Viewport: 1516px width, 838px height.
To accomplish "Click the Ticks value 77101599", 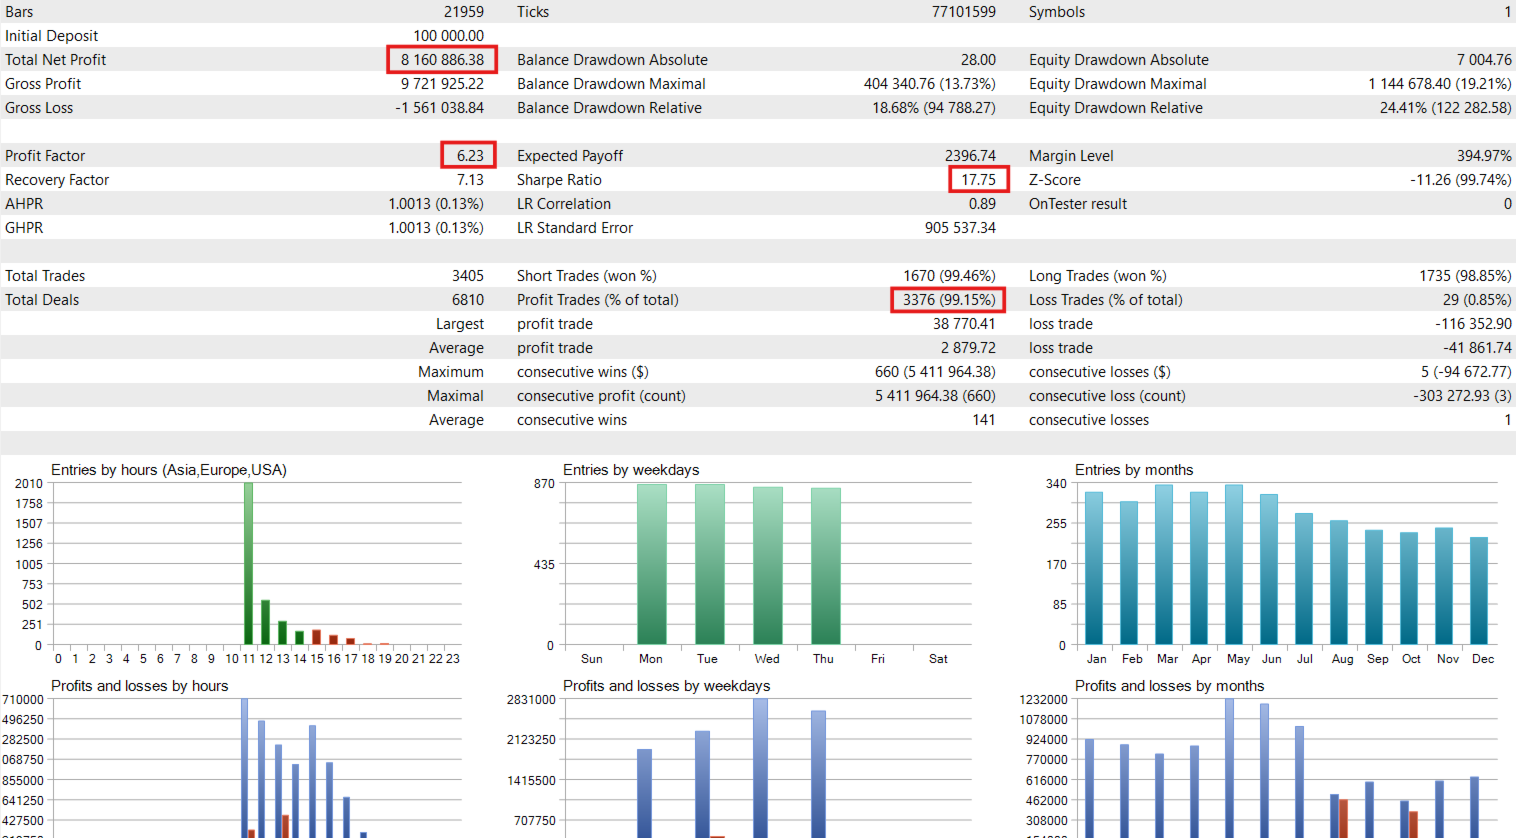I will 964,12.
